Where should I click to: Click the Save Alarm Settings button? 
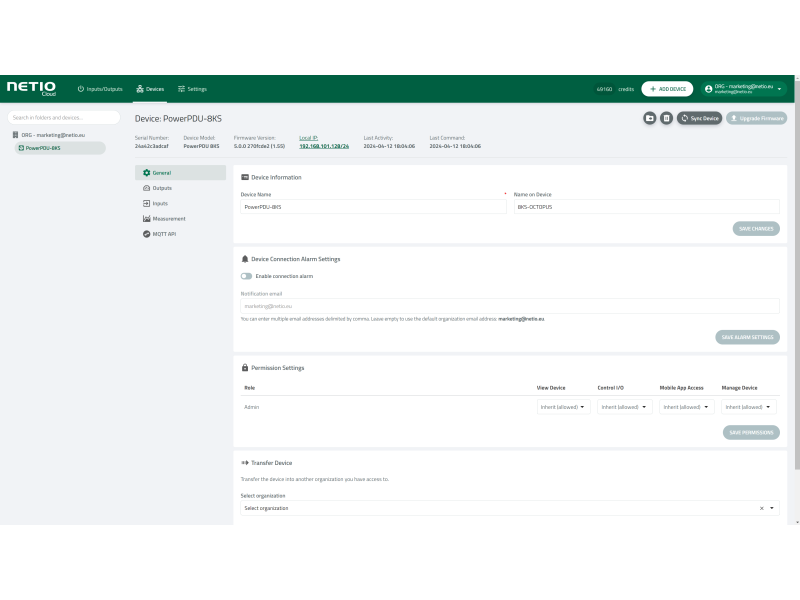[x=747, y=337]
